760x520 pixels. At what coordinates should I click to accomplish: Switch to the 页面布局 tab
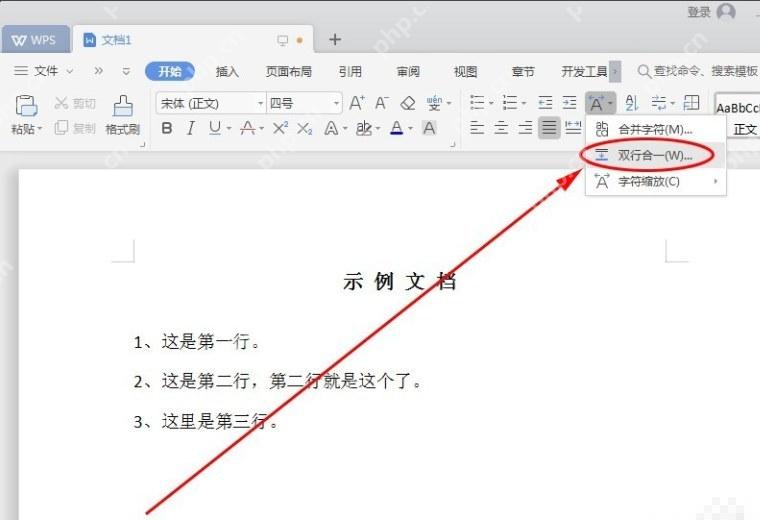288,72
